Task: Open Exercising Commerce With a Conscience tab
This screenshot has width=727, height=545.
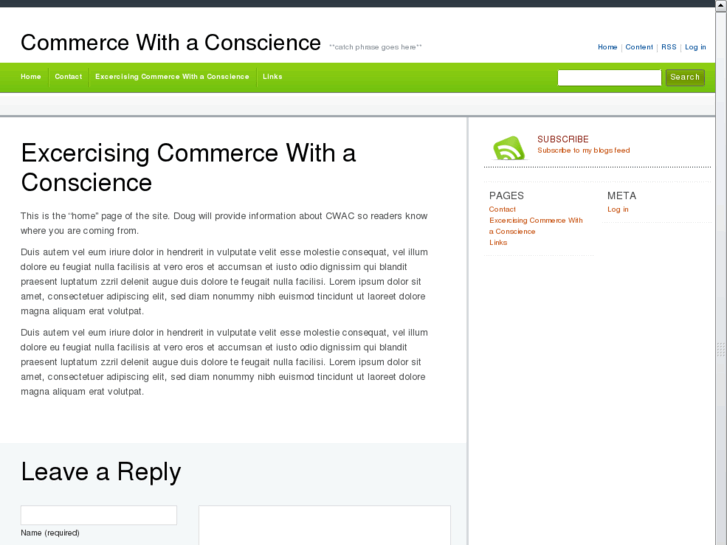Action: click(172, 77)
